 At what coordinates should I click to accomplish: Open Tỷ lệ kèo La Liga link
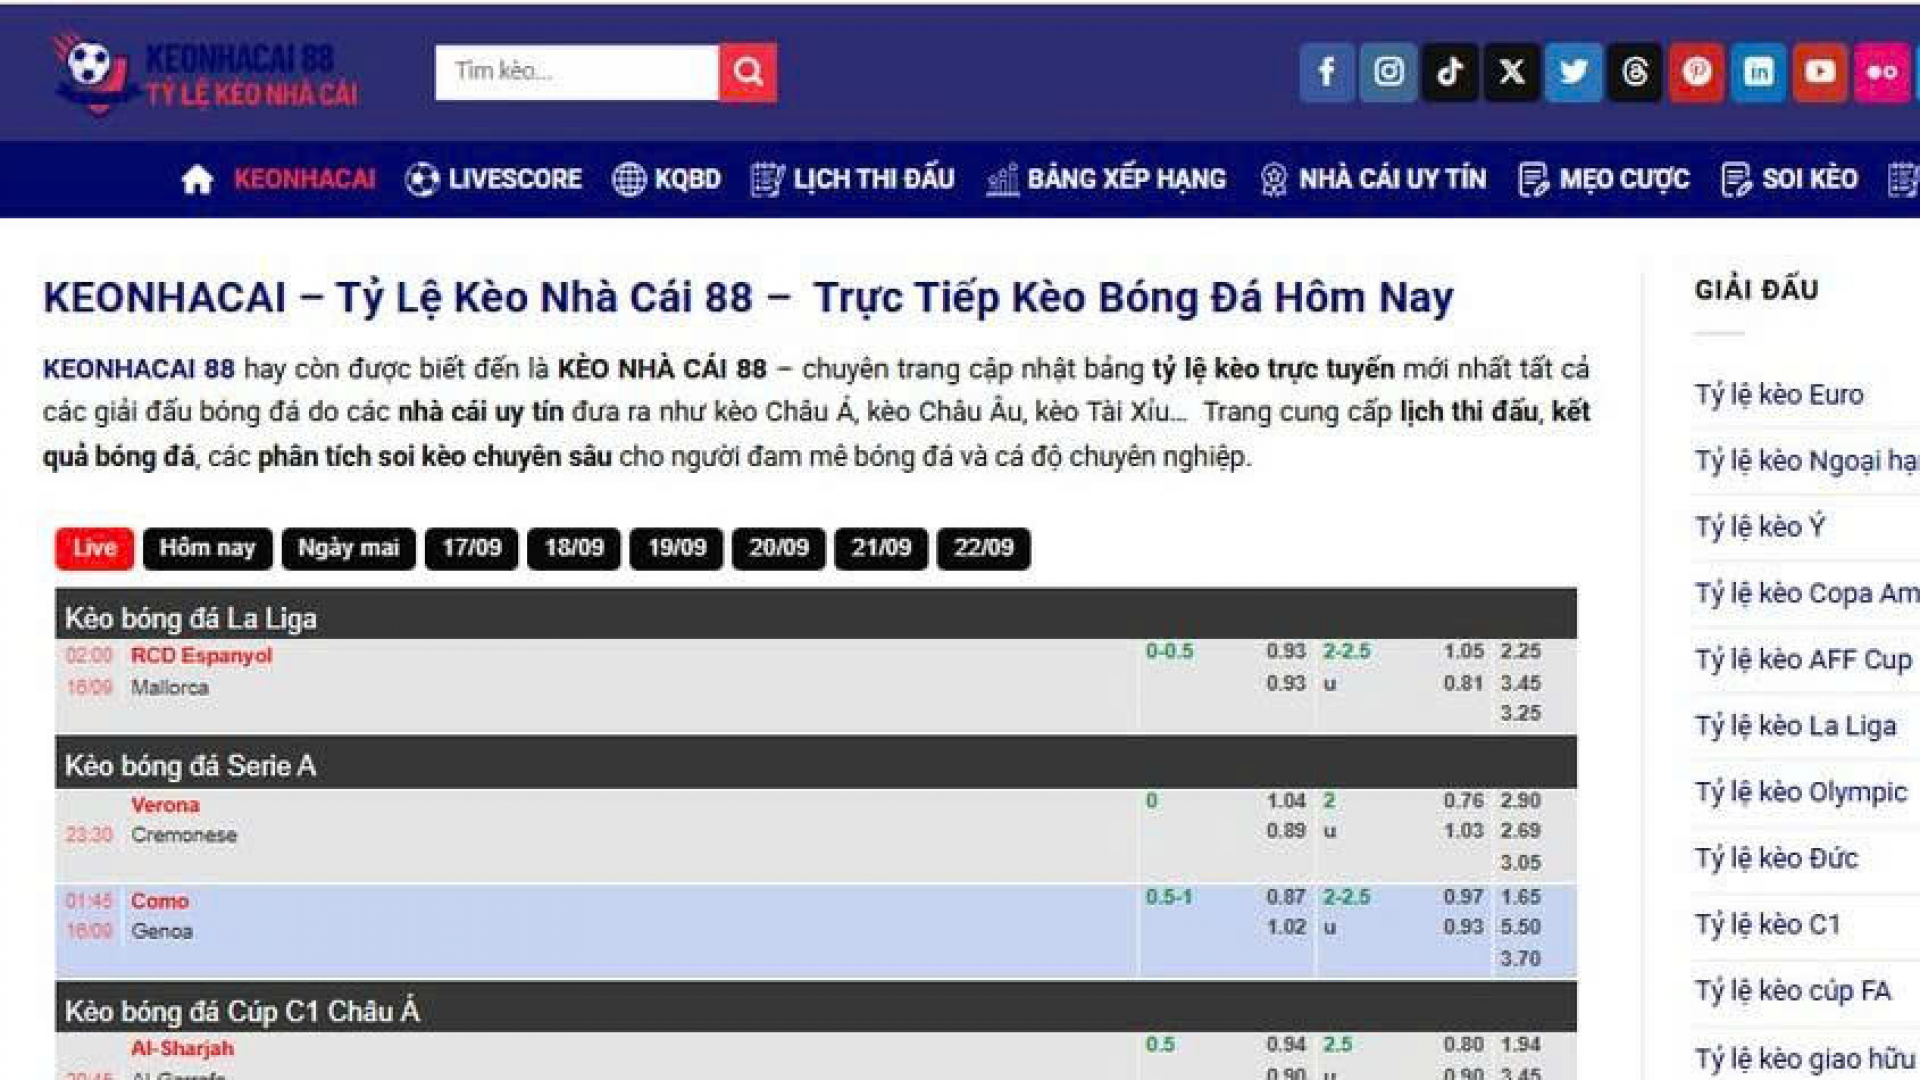(1794, 726)
